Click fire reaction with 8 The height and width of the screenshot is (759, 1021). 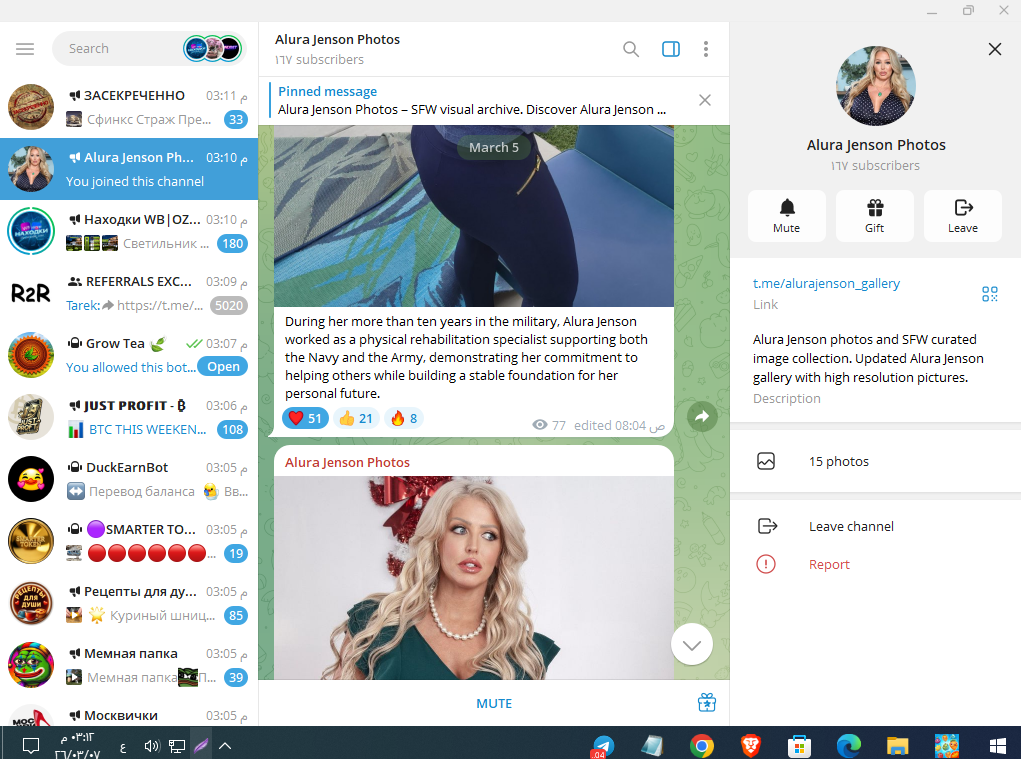click(404, 419)
